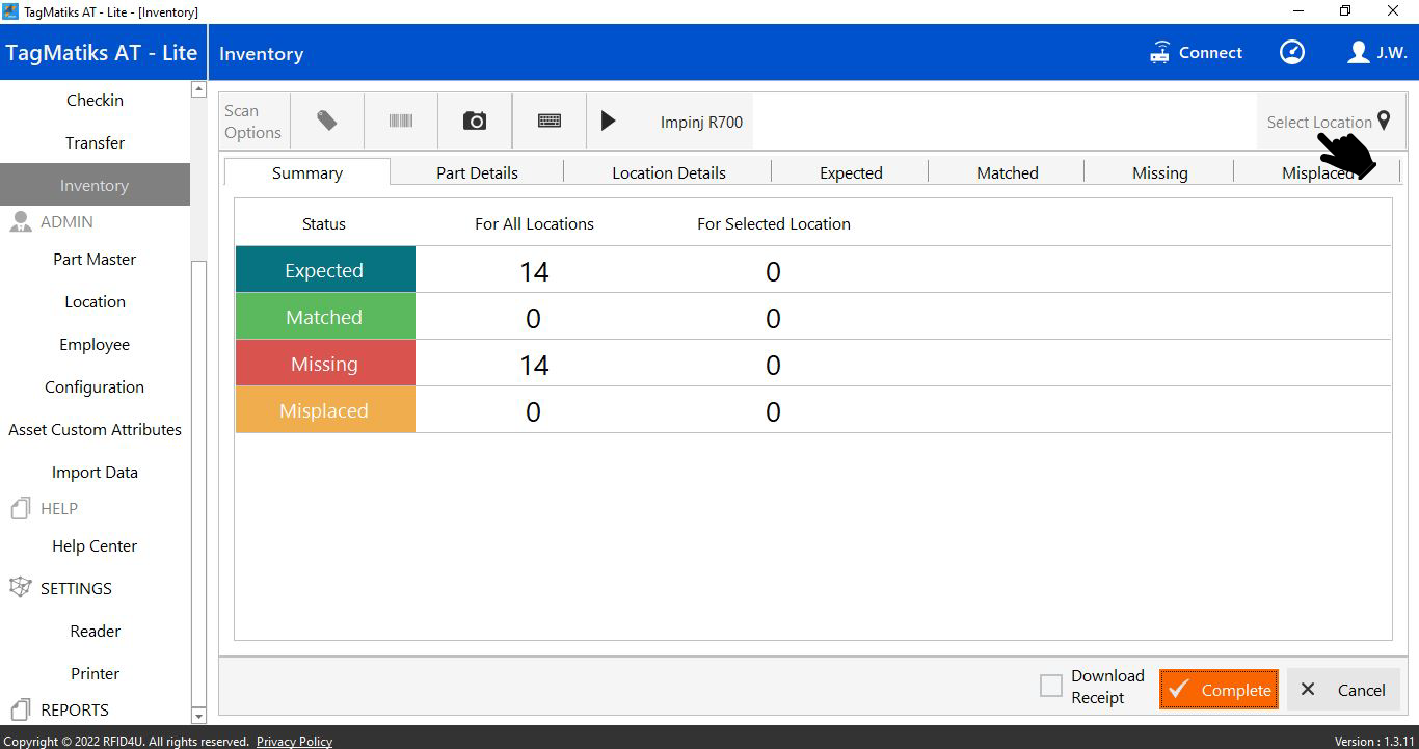Click the RFID tag scan icon
Screen dimensions: 1419x749
tap(327, 121)
